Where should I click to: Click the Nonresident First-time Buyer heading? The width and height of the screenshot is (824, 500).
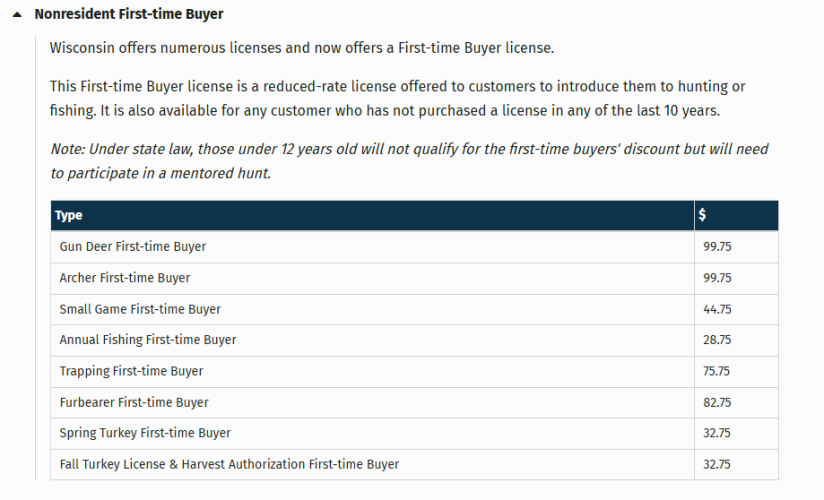click(129, 15)
